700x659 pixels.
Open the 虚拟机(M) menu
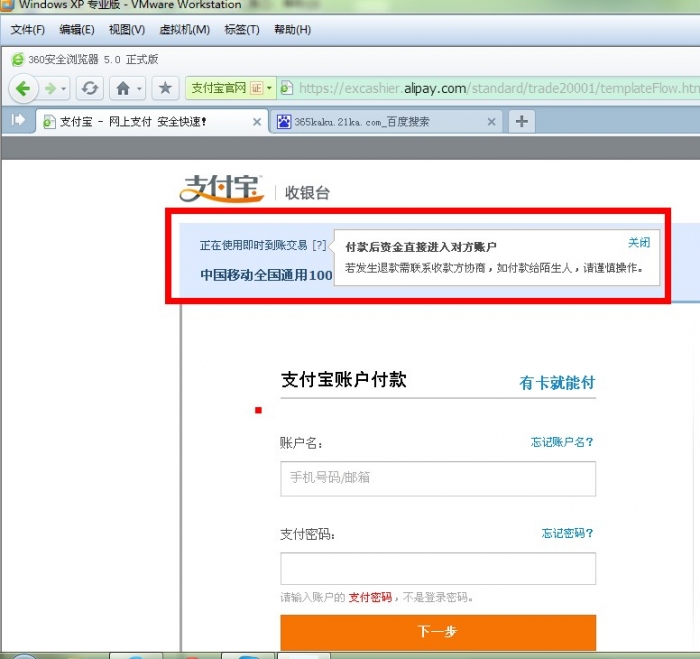pyautogui.click(x=184, y=29)
